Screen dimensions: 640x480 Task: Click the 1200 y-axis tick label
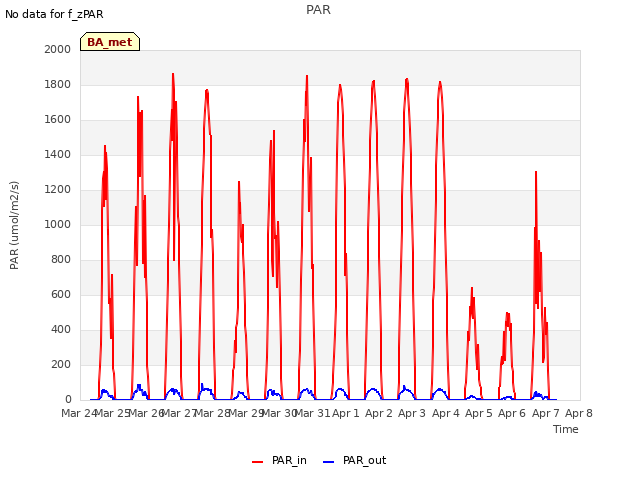[58, 189]
